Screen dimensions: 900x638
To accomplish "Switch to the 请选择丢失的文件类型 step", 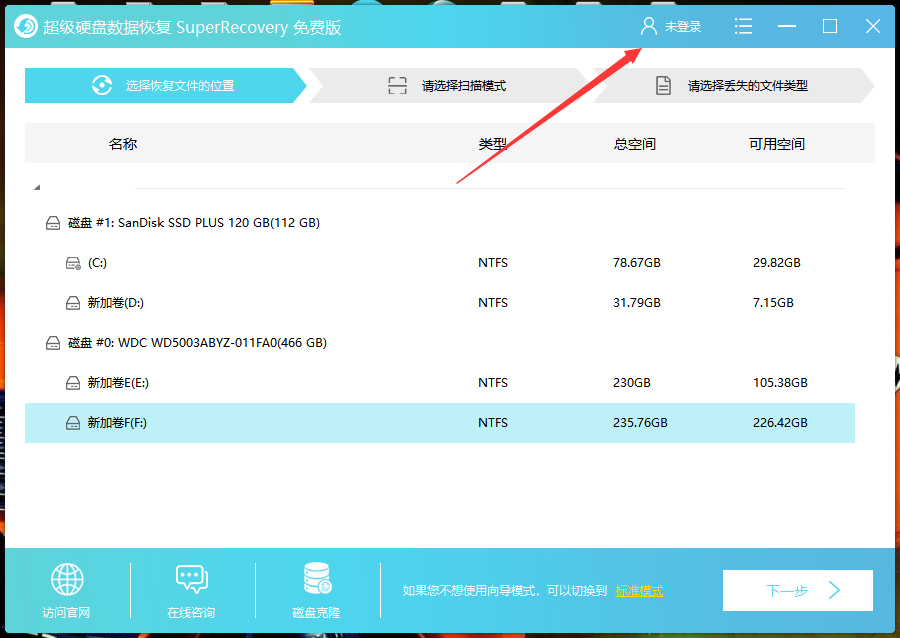I will (733, 85).
